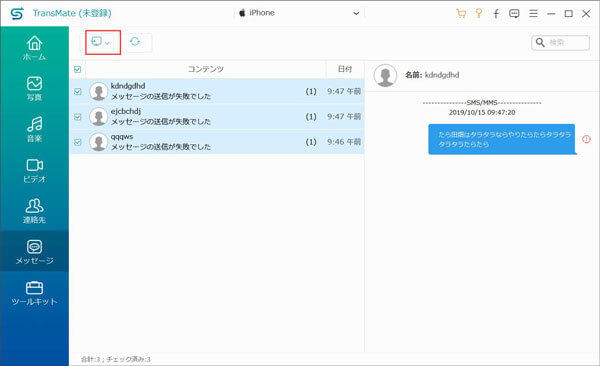The height and width of the screenshot is (366, 600).
Task: Click the qqqws contact avatar
Action: 98,142
